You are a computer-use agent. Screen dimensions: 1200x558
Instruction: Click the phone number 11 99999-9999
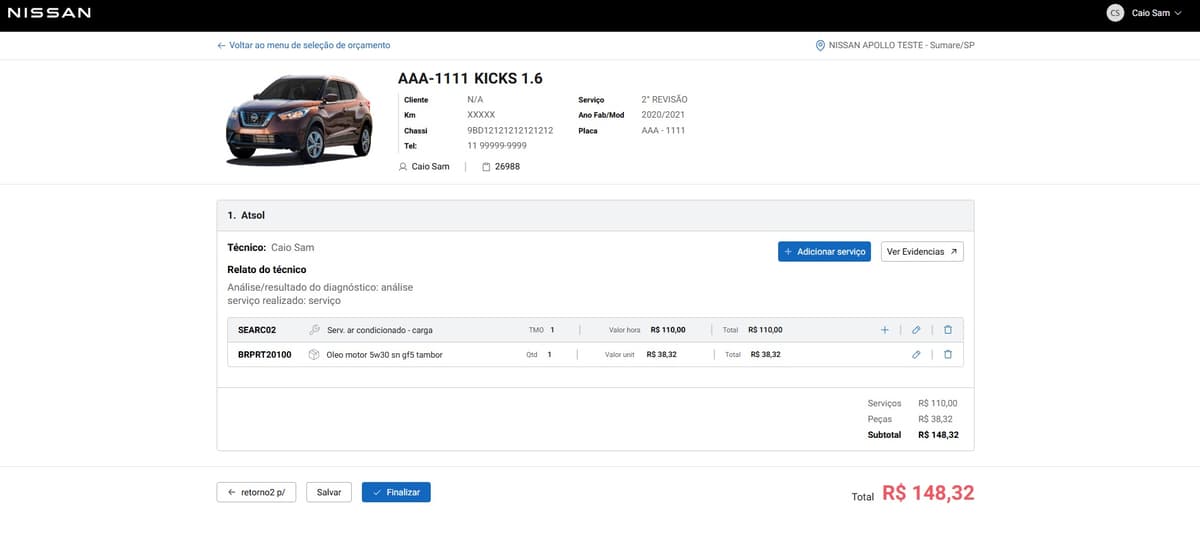(x=497, y=146)
